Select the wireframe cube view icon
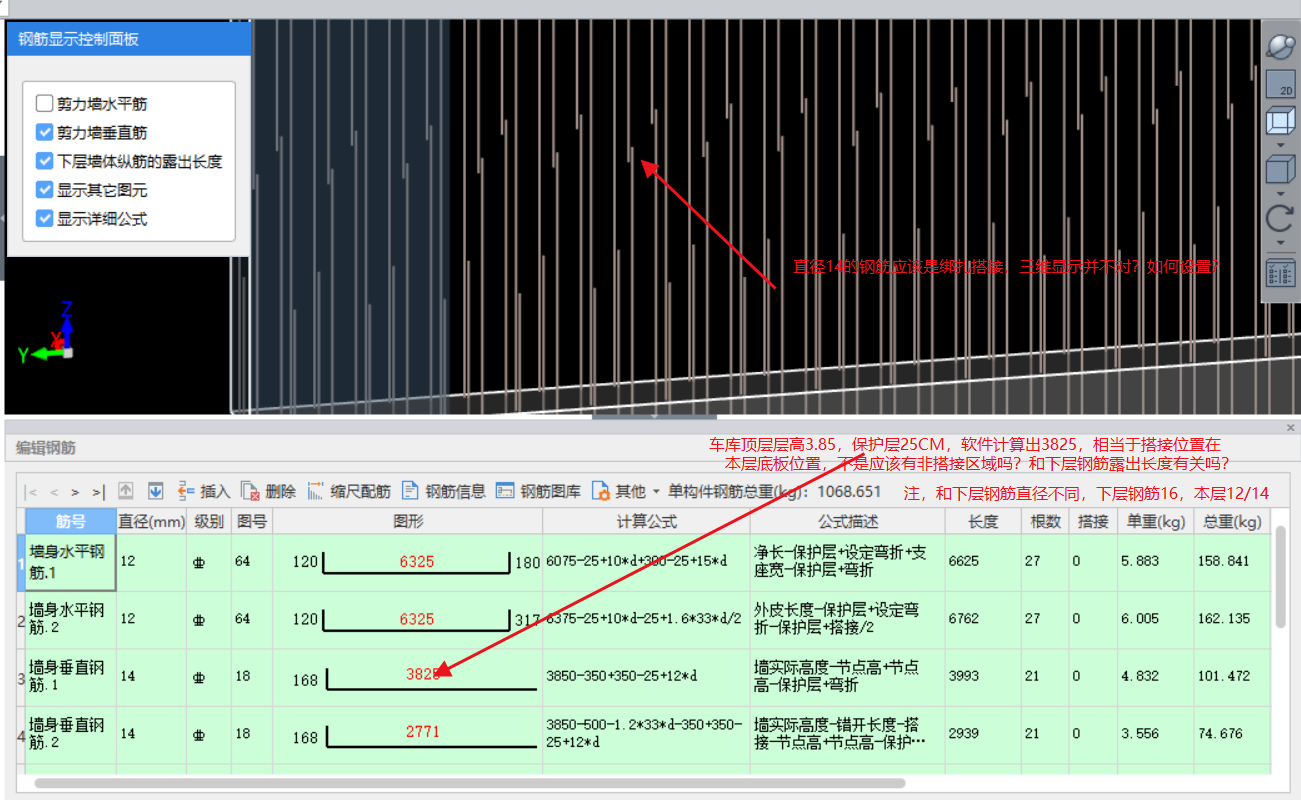This screenshot has width=1301, height=800. click(1280, 122)
